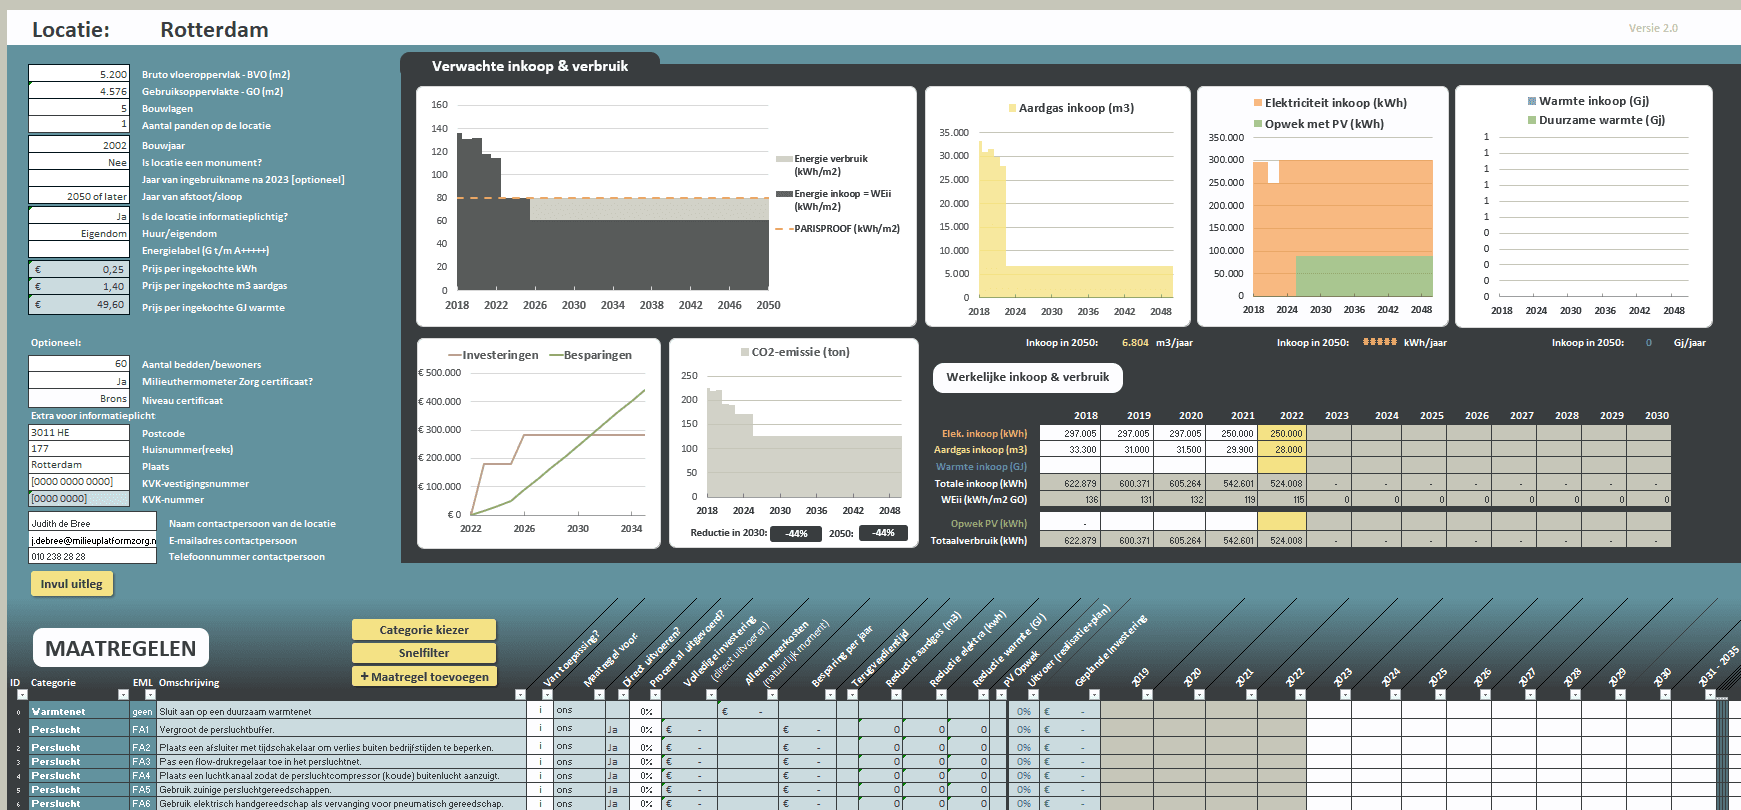The image size is (1741, 810).
Task: Click the info 'i' in the FA4 row
Action: [x=541, y=775]
